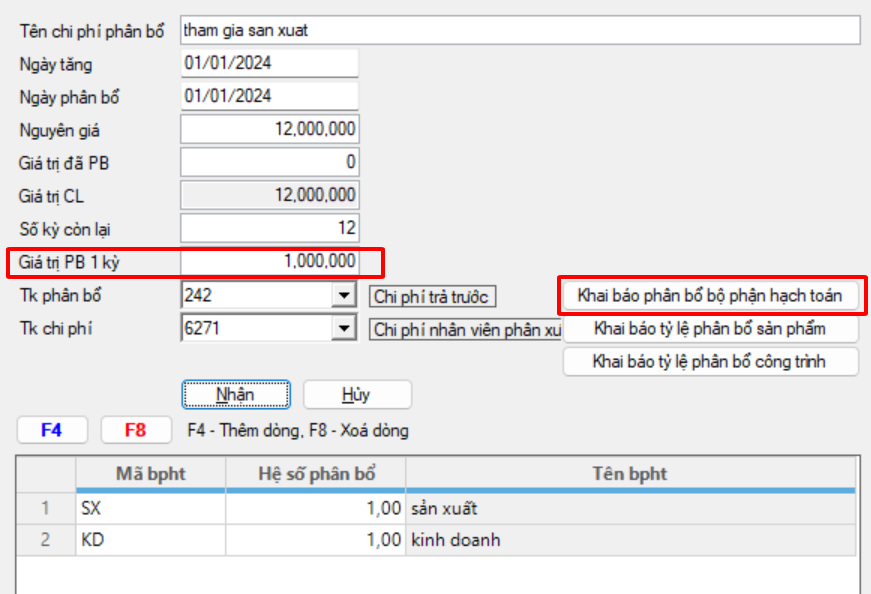This screenshot has height=594, width=871.
Task: Click the Giá trị đã PB field
Action: (268, 162)
